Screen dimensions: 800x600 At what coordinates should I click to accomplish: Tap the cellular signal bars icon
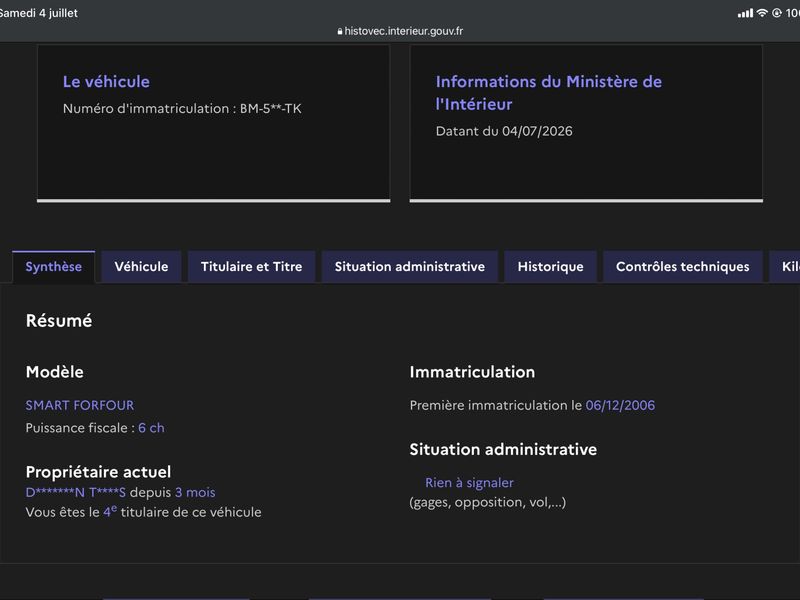[745, 13]
